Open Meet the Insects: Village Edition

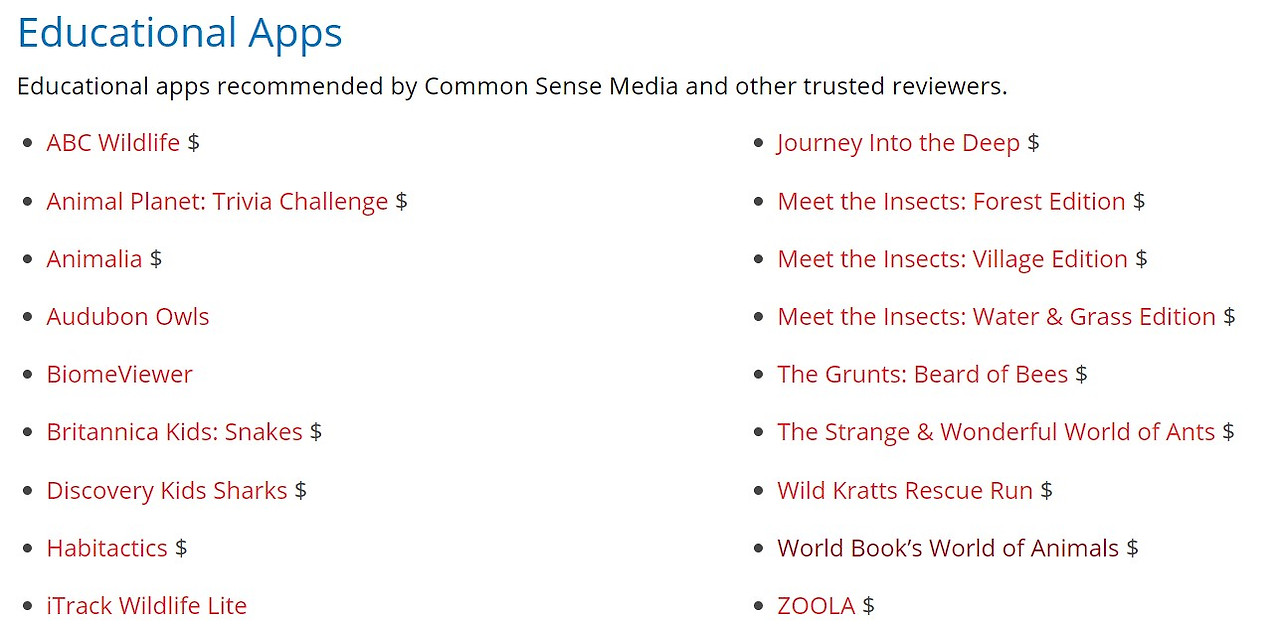coord(952,259)
